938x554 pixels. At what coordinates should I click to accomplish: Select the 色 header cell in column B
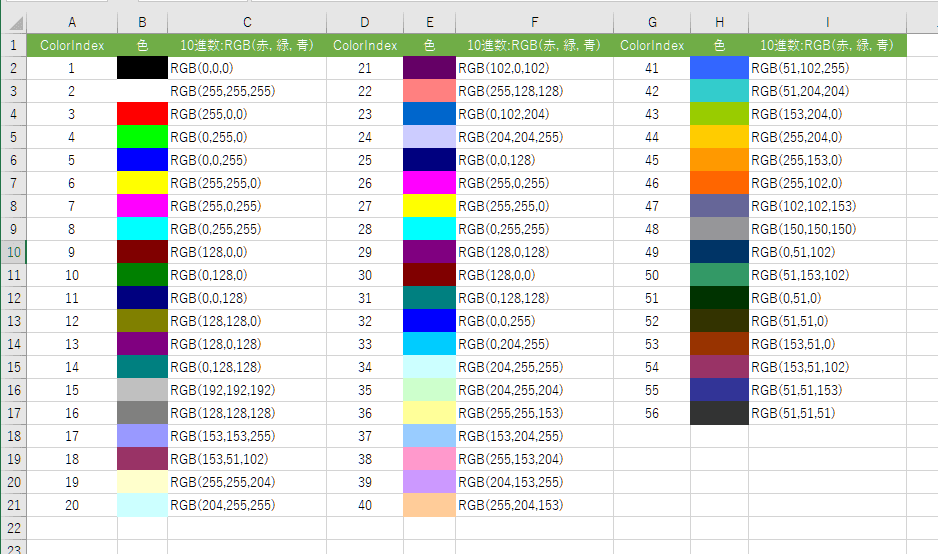coord(142,45)
